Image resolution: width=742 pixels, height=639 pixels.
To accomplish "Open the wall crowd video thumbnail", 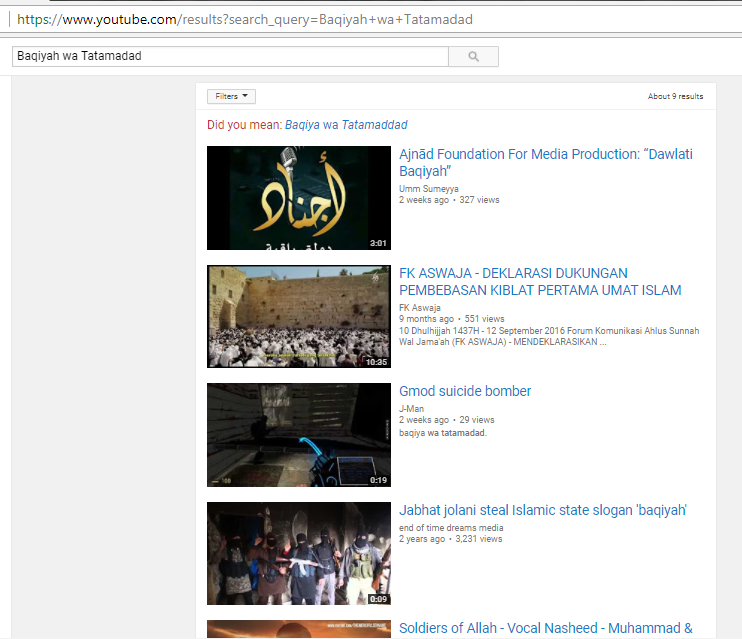I will tap(299, 316).
